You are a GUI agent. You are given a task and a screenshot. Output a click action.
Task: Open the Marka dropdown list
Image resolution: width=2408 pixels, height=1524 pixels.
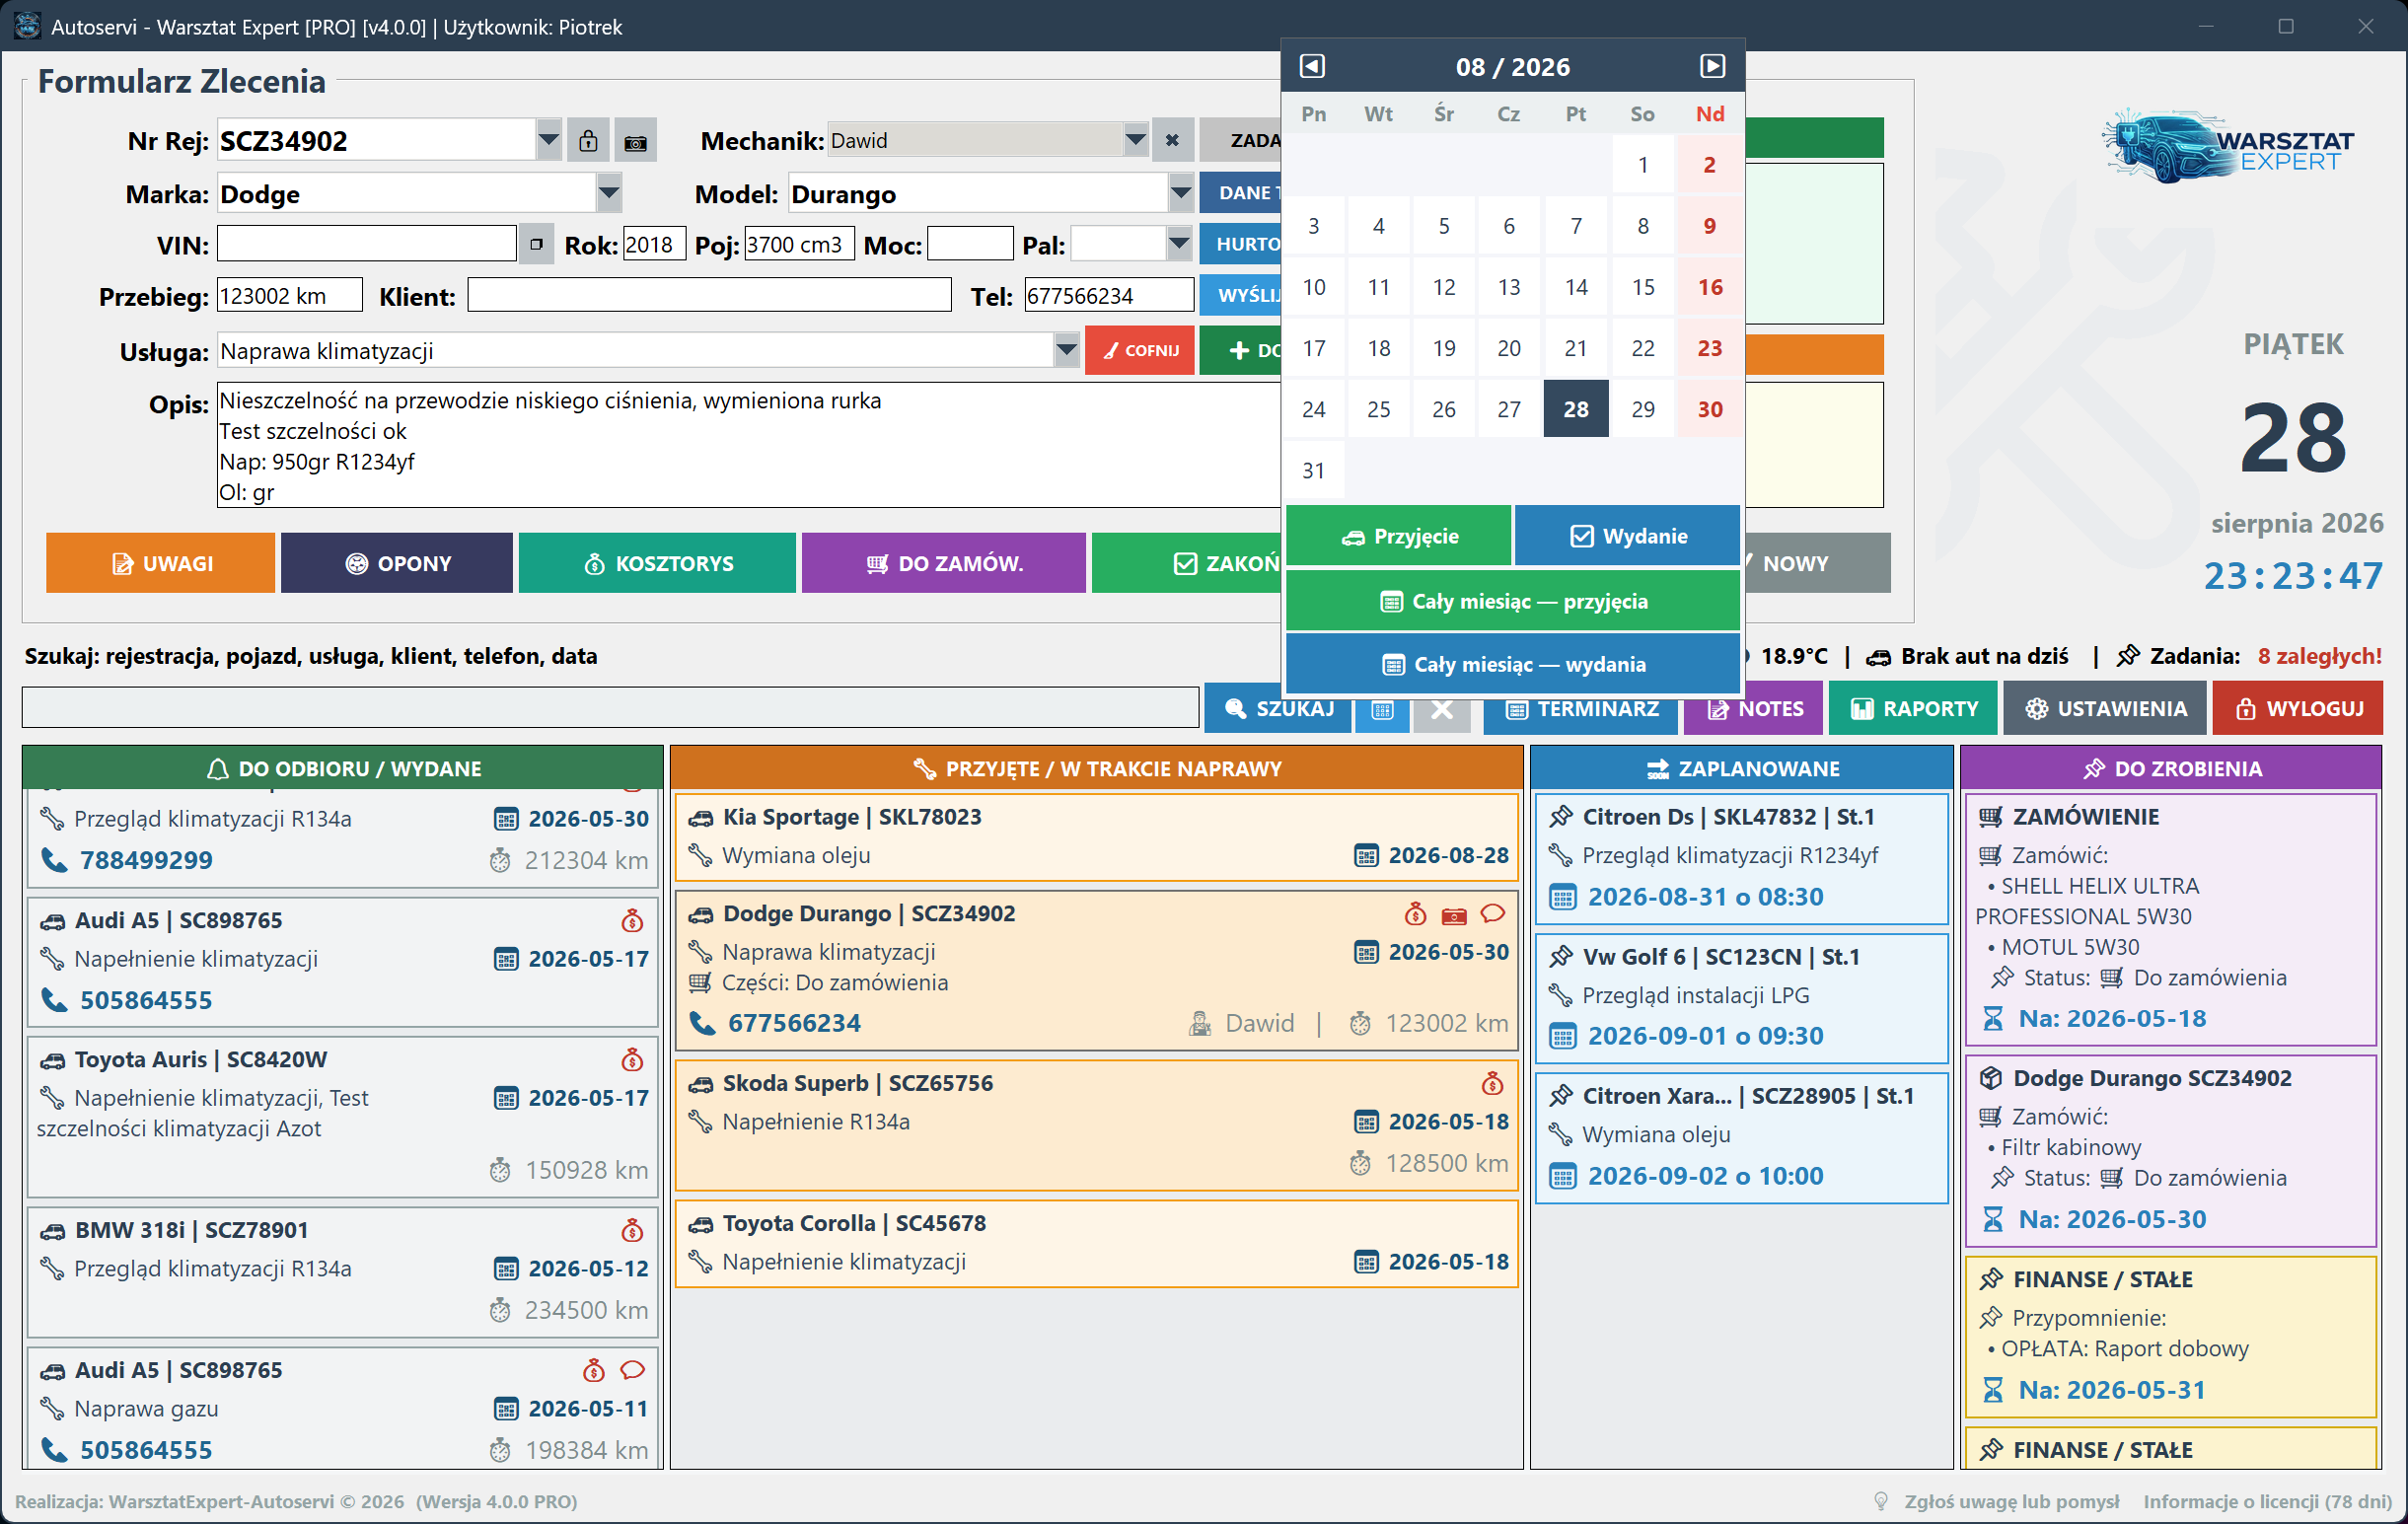click(x=609, y=193)
